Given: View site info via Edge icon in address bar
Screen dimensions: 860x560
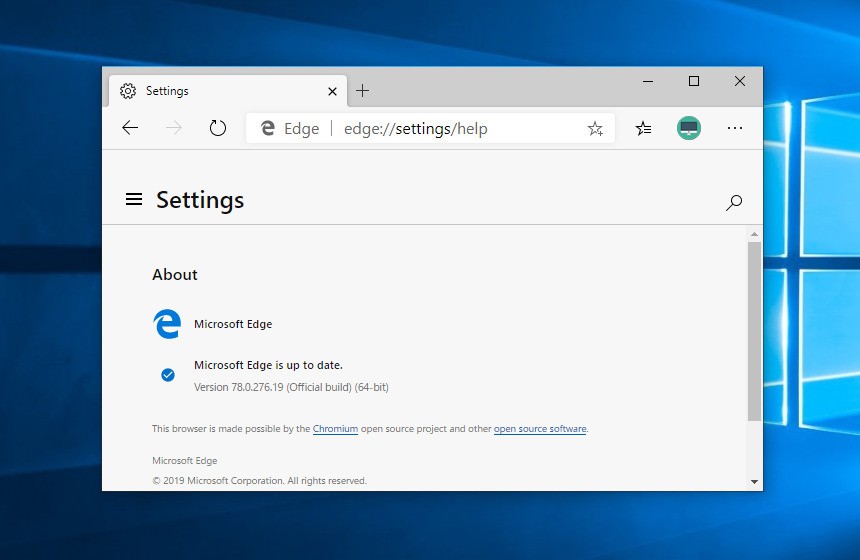Looking at the screenshot, I should click(x=268, y=128).
